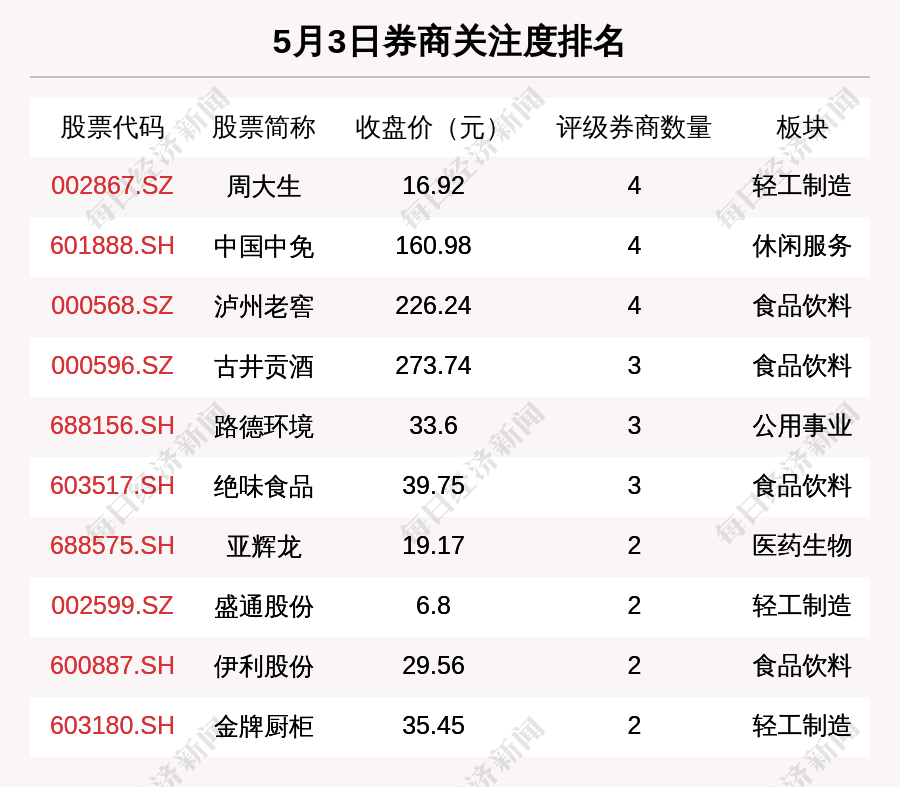Click 休闲服务 sector cell
The image size is (900, 787).
802,247
